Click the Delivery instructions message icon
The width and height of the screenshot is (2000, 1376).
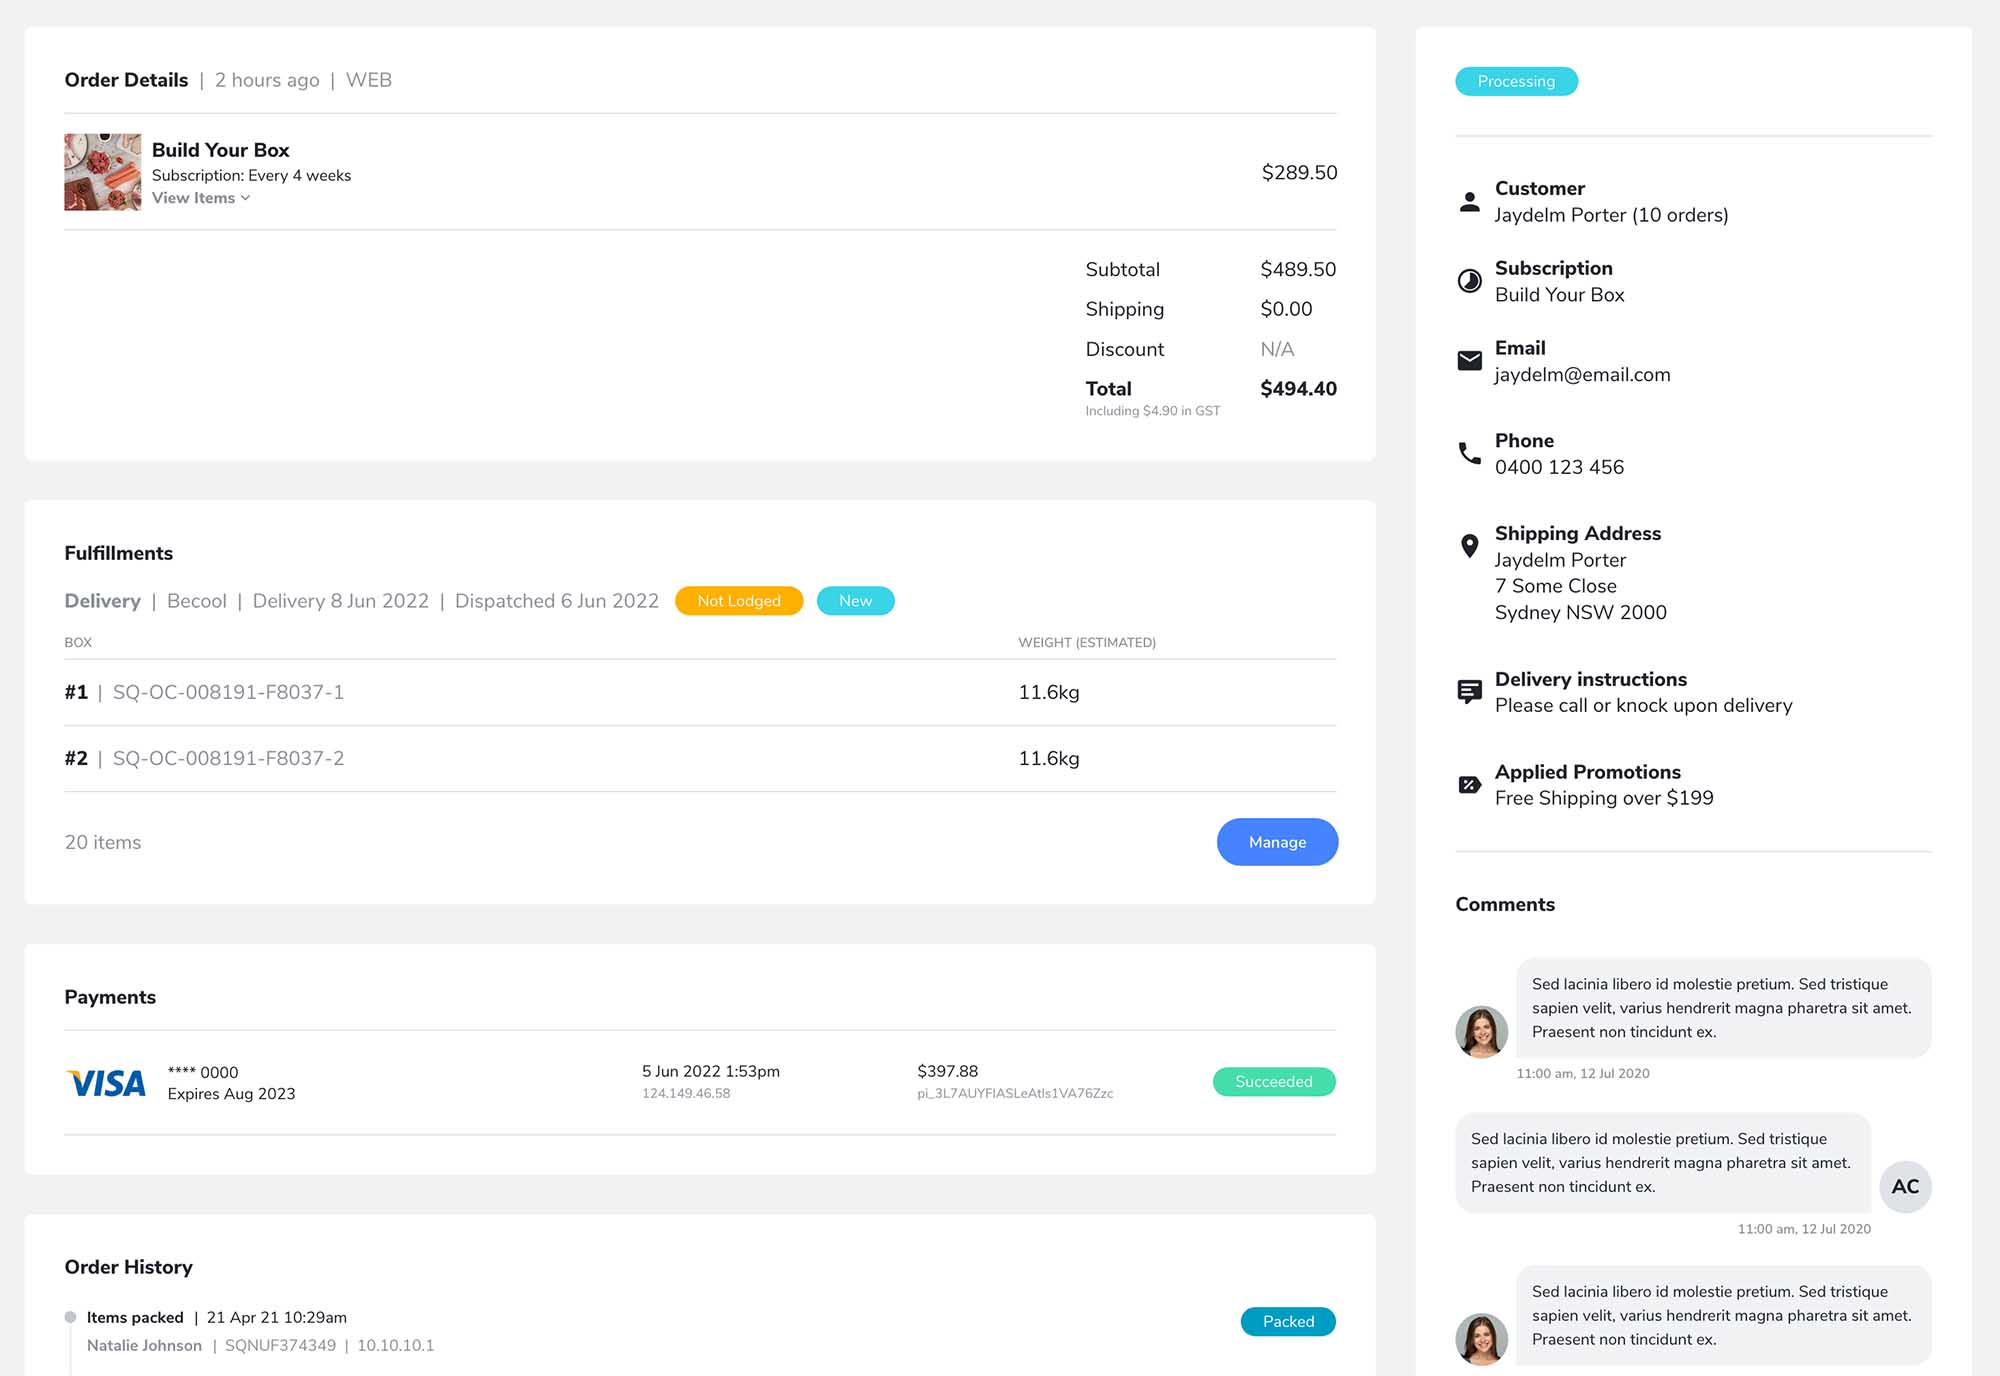click(x=1469, y=692)
